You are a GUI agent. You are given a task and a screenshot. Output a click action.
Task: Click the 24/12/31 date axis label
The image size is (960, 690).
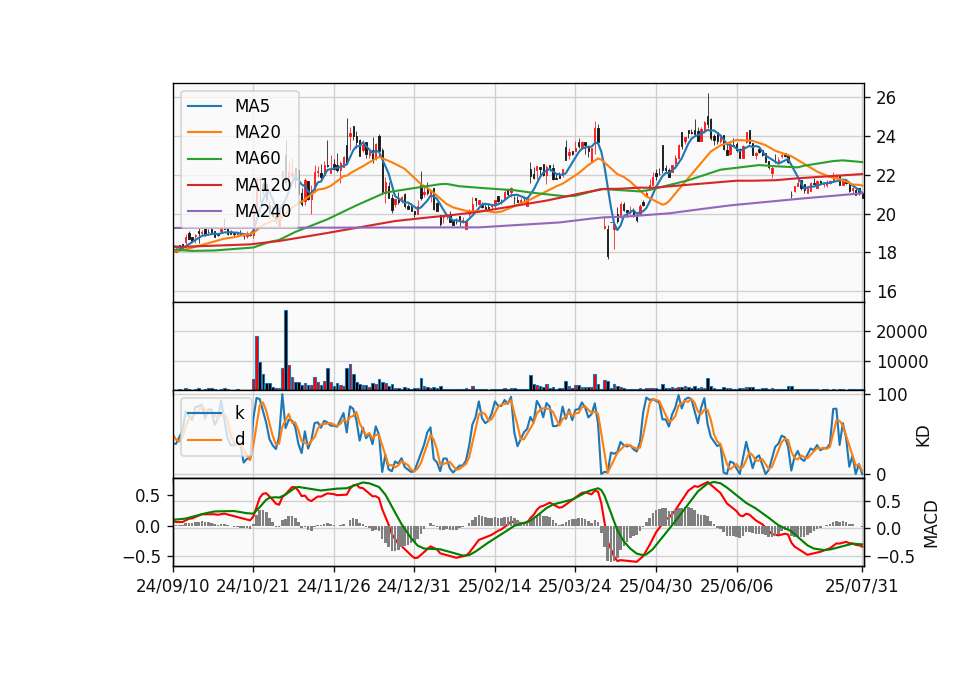414,586
